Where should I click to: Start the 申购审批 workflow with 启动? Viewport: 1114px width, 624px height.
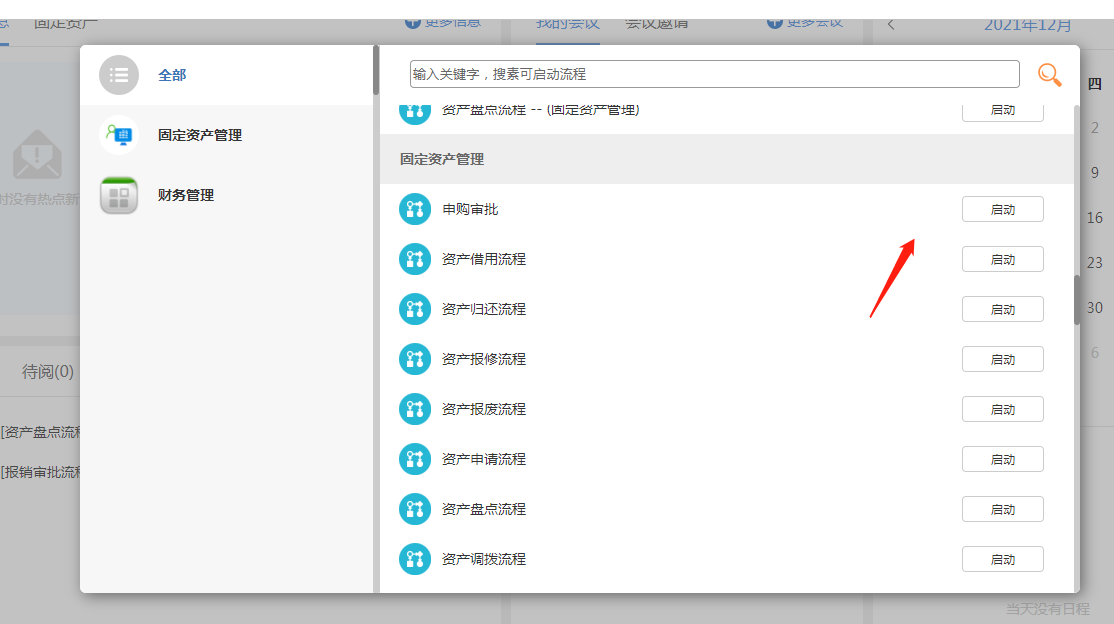1002,210
